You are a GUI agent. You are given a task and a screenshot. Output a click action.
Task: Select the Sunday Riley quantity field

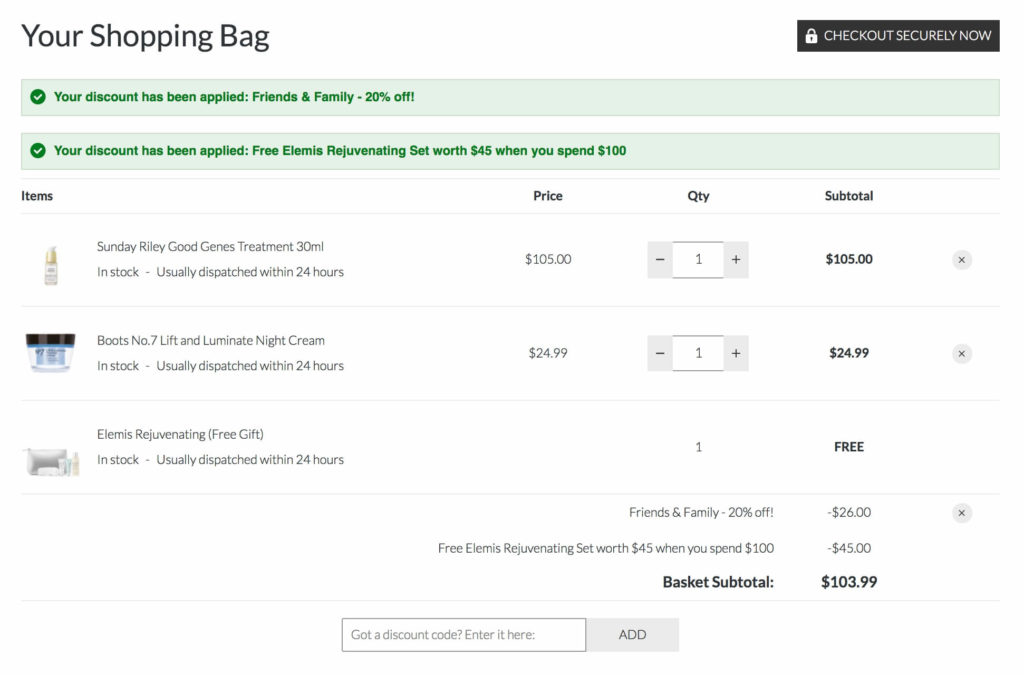[698, 260]
